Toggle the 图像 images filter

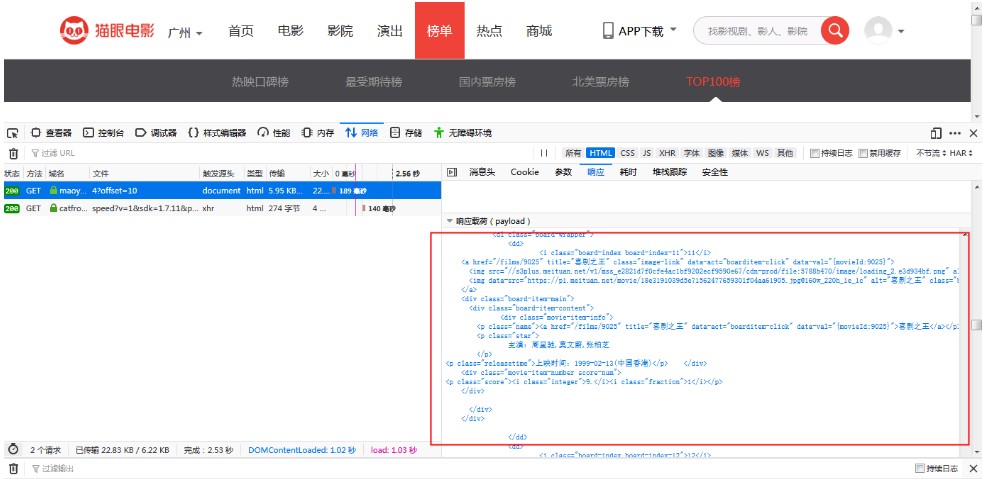(x=716, y=153)
